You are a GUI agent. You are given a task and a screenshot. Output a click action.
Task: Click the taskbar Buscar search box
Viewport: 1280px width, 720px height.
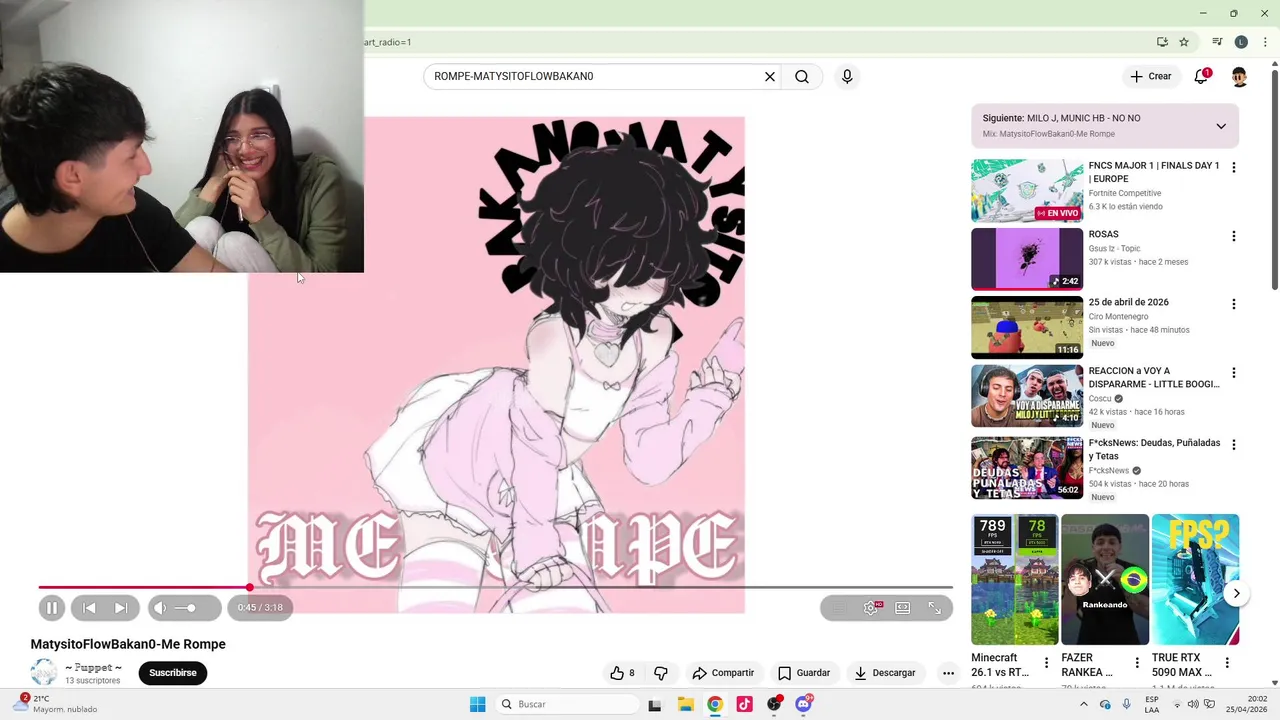coord(567,704)
